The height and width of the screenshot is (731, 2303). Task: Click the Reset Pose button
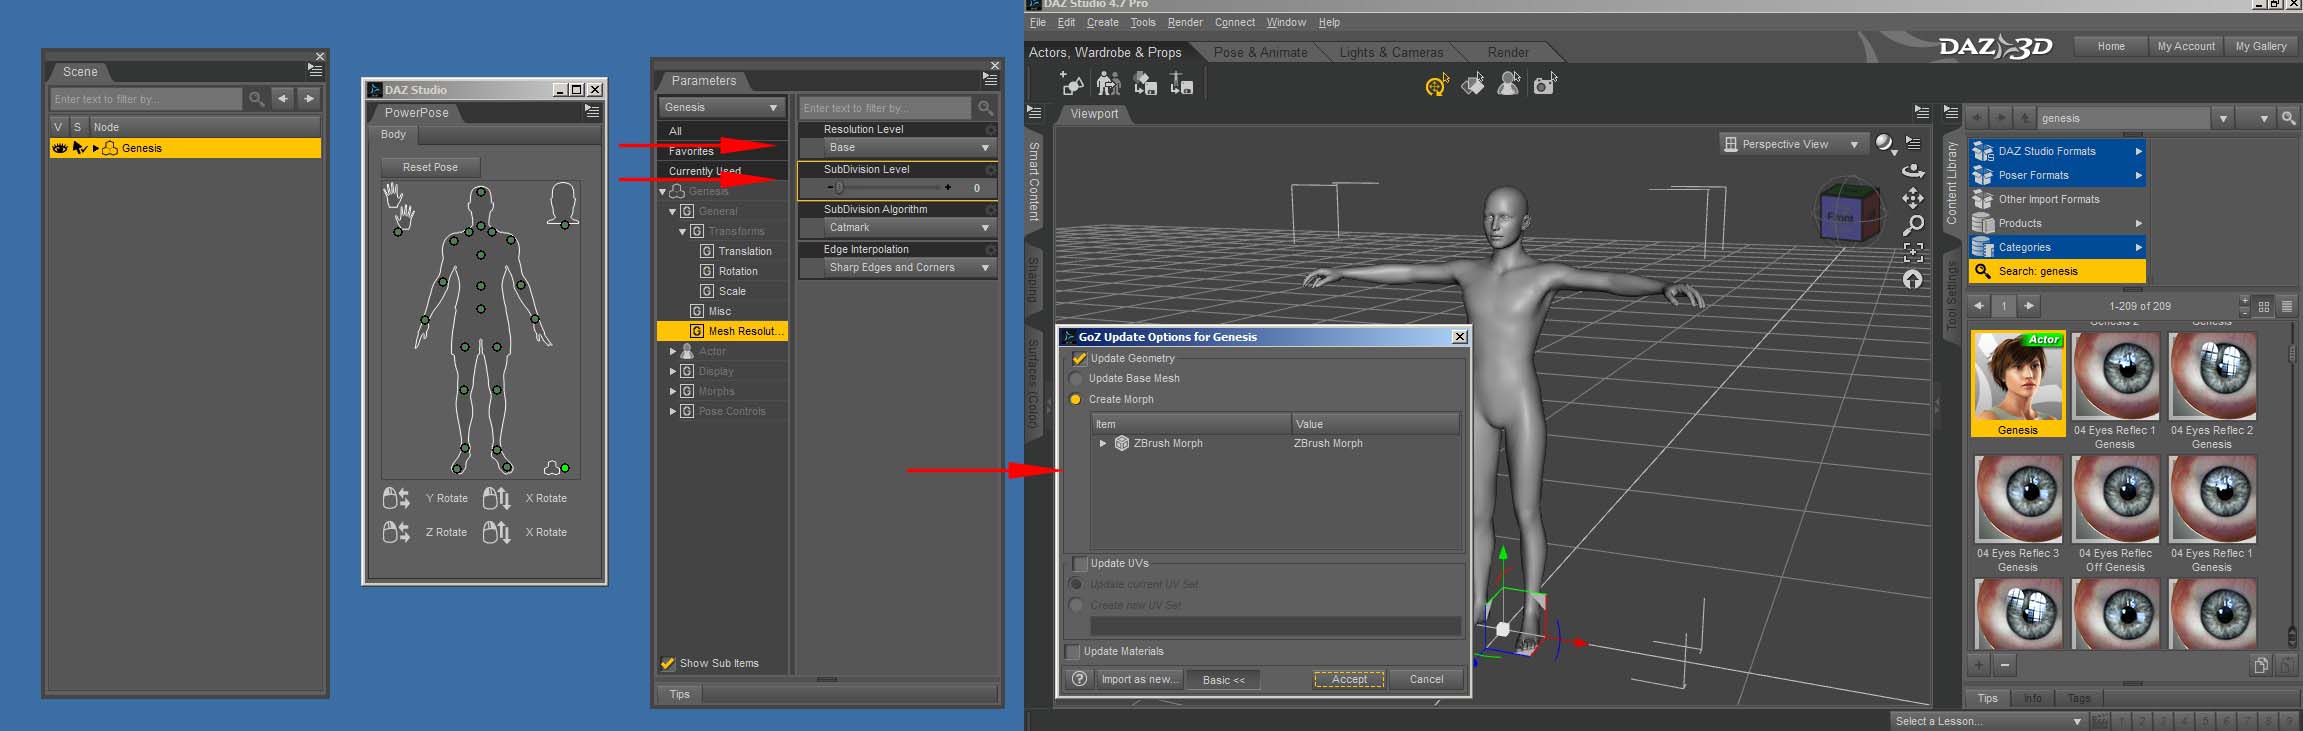pyautogui.click(x=430, y=167)
